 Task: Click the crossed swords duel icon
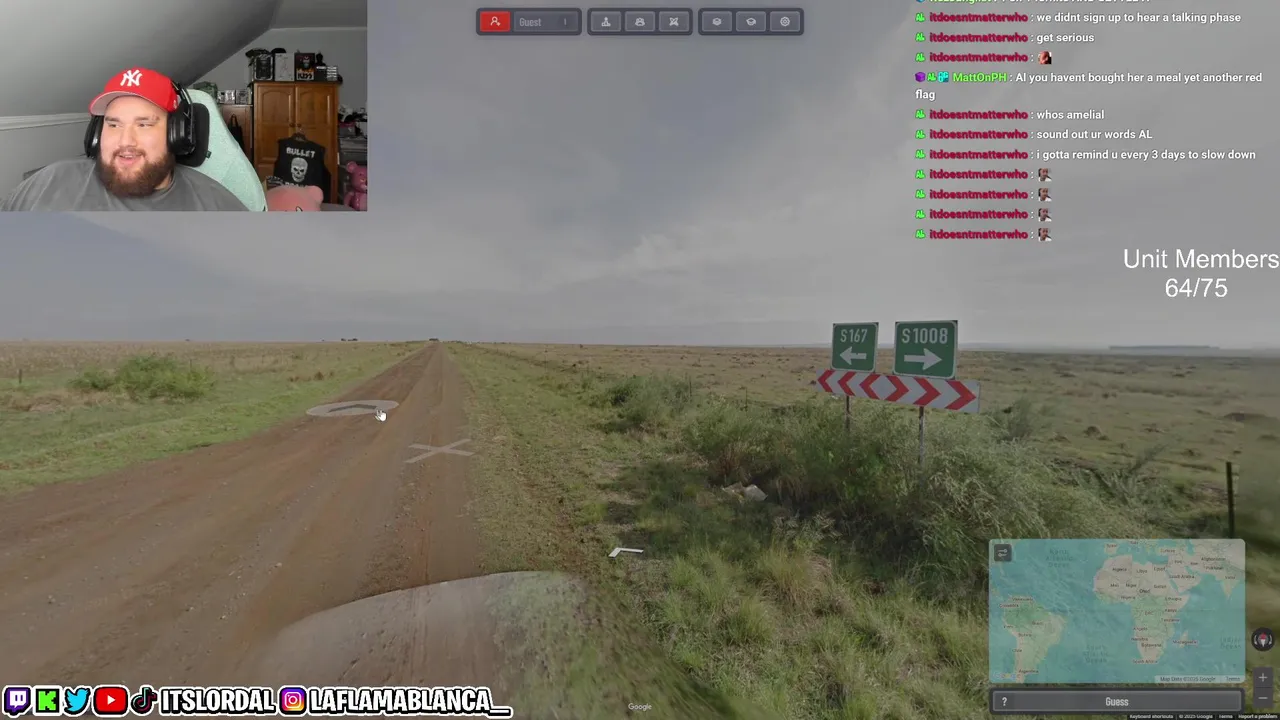(x=674, y=22)
